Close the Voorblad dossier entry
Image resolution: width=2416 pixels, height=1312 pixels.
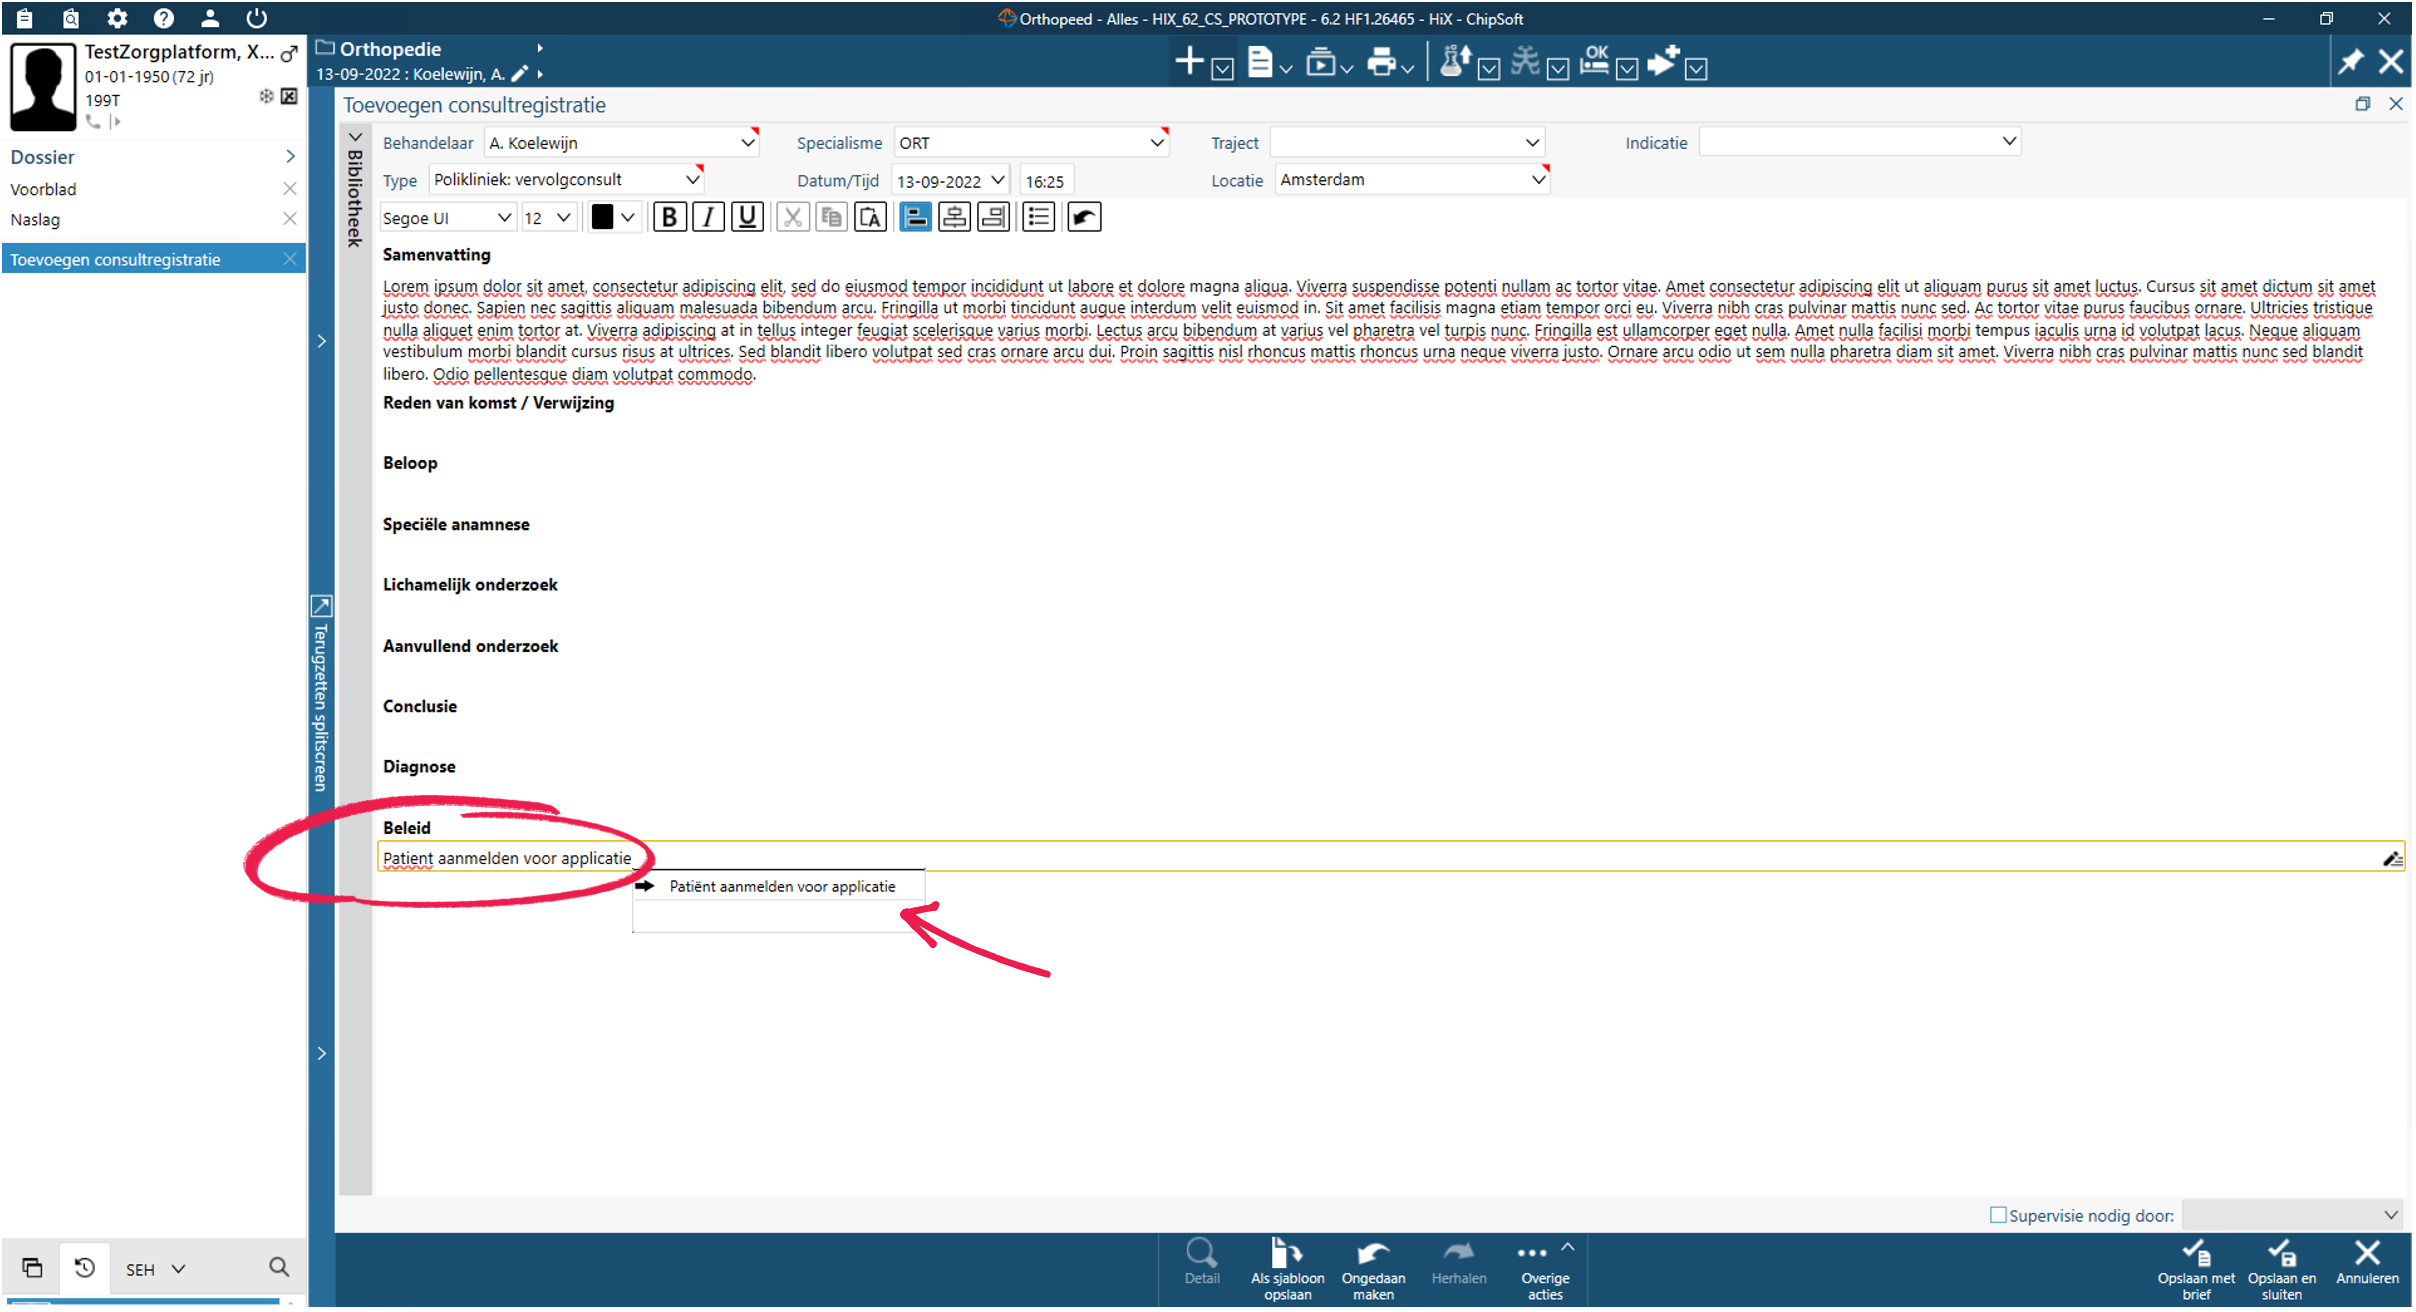click(290, 188)
